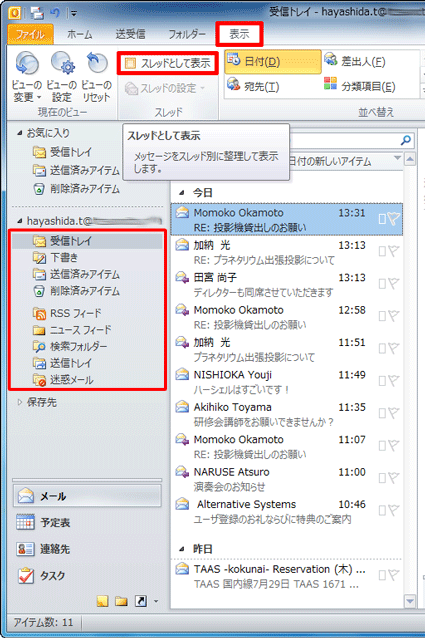Screen dimensions: 425x638
Task: Click the shortcuts icon in navigation pane
Action: point(141,601)
